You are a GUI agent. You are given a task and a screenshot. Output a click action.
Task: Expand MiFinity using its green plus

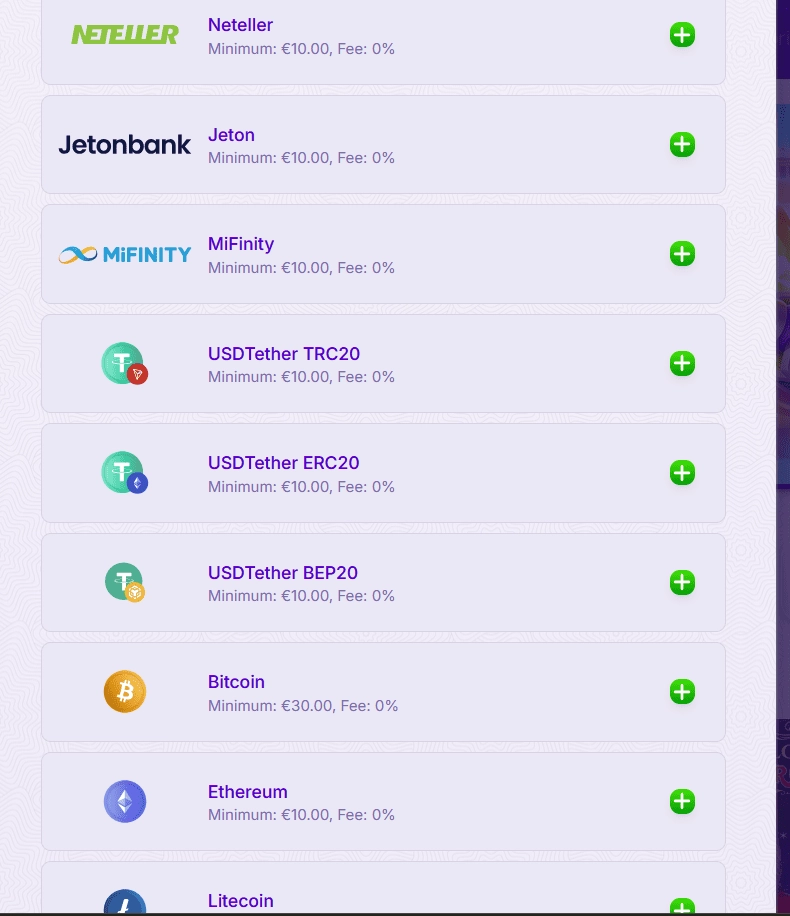click(x=682, y=254)
